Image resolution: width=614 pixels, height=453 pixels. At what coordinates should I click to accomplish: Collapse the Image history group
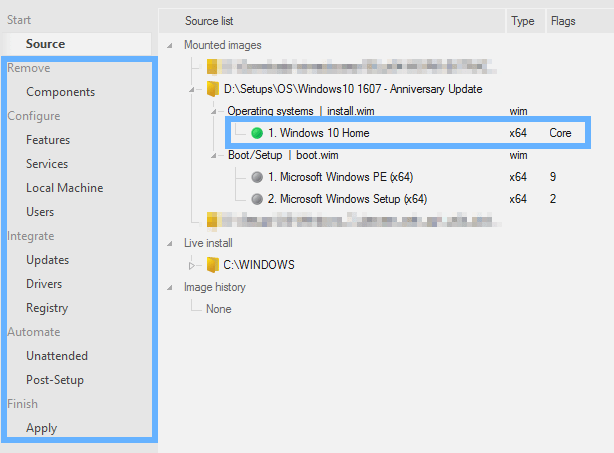pyautogui.click(x=170, y=288)
